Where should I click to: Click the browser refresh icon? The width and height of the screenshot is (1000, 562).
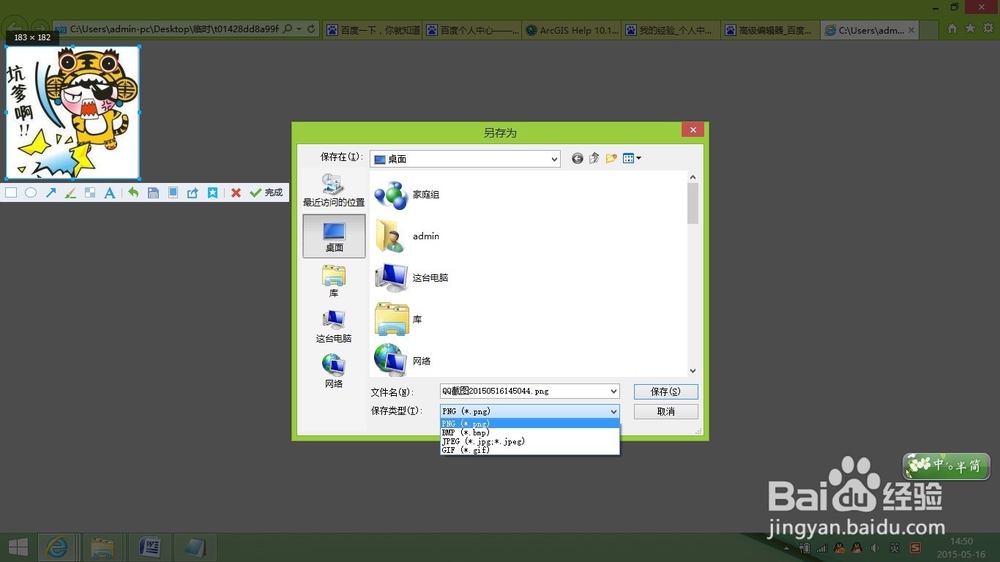coord(311,29)
